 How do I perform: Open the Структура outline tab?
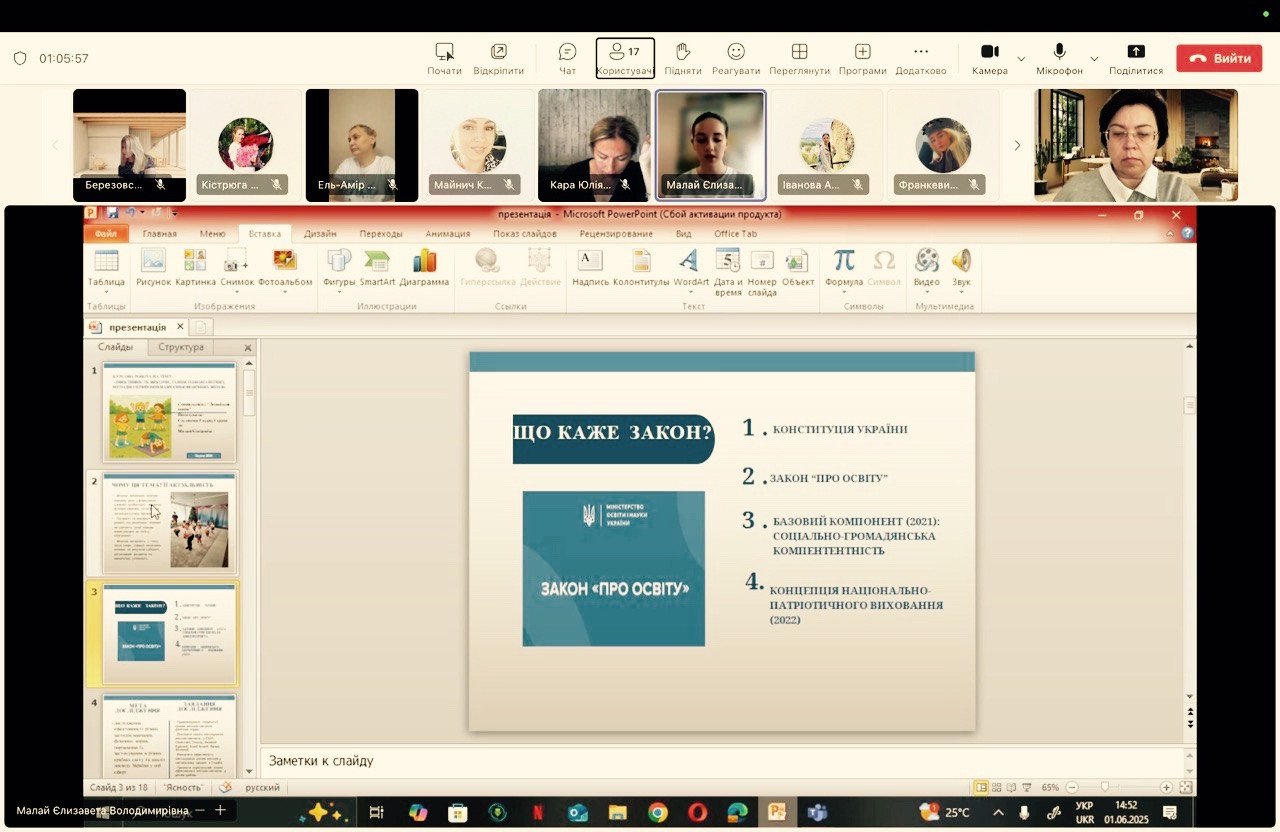(180, 347)
